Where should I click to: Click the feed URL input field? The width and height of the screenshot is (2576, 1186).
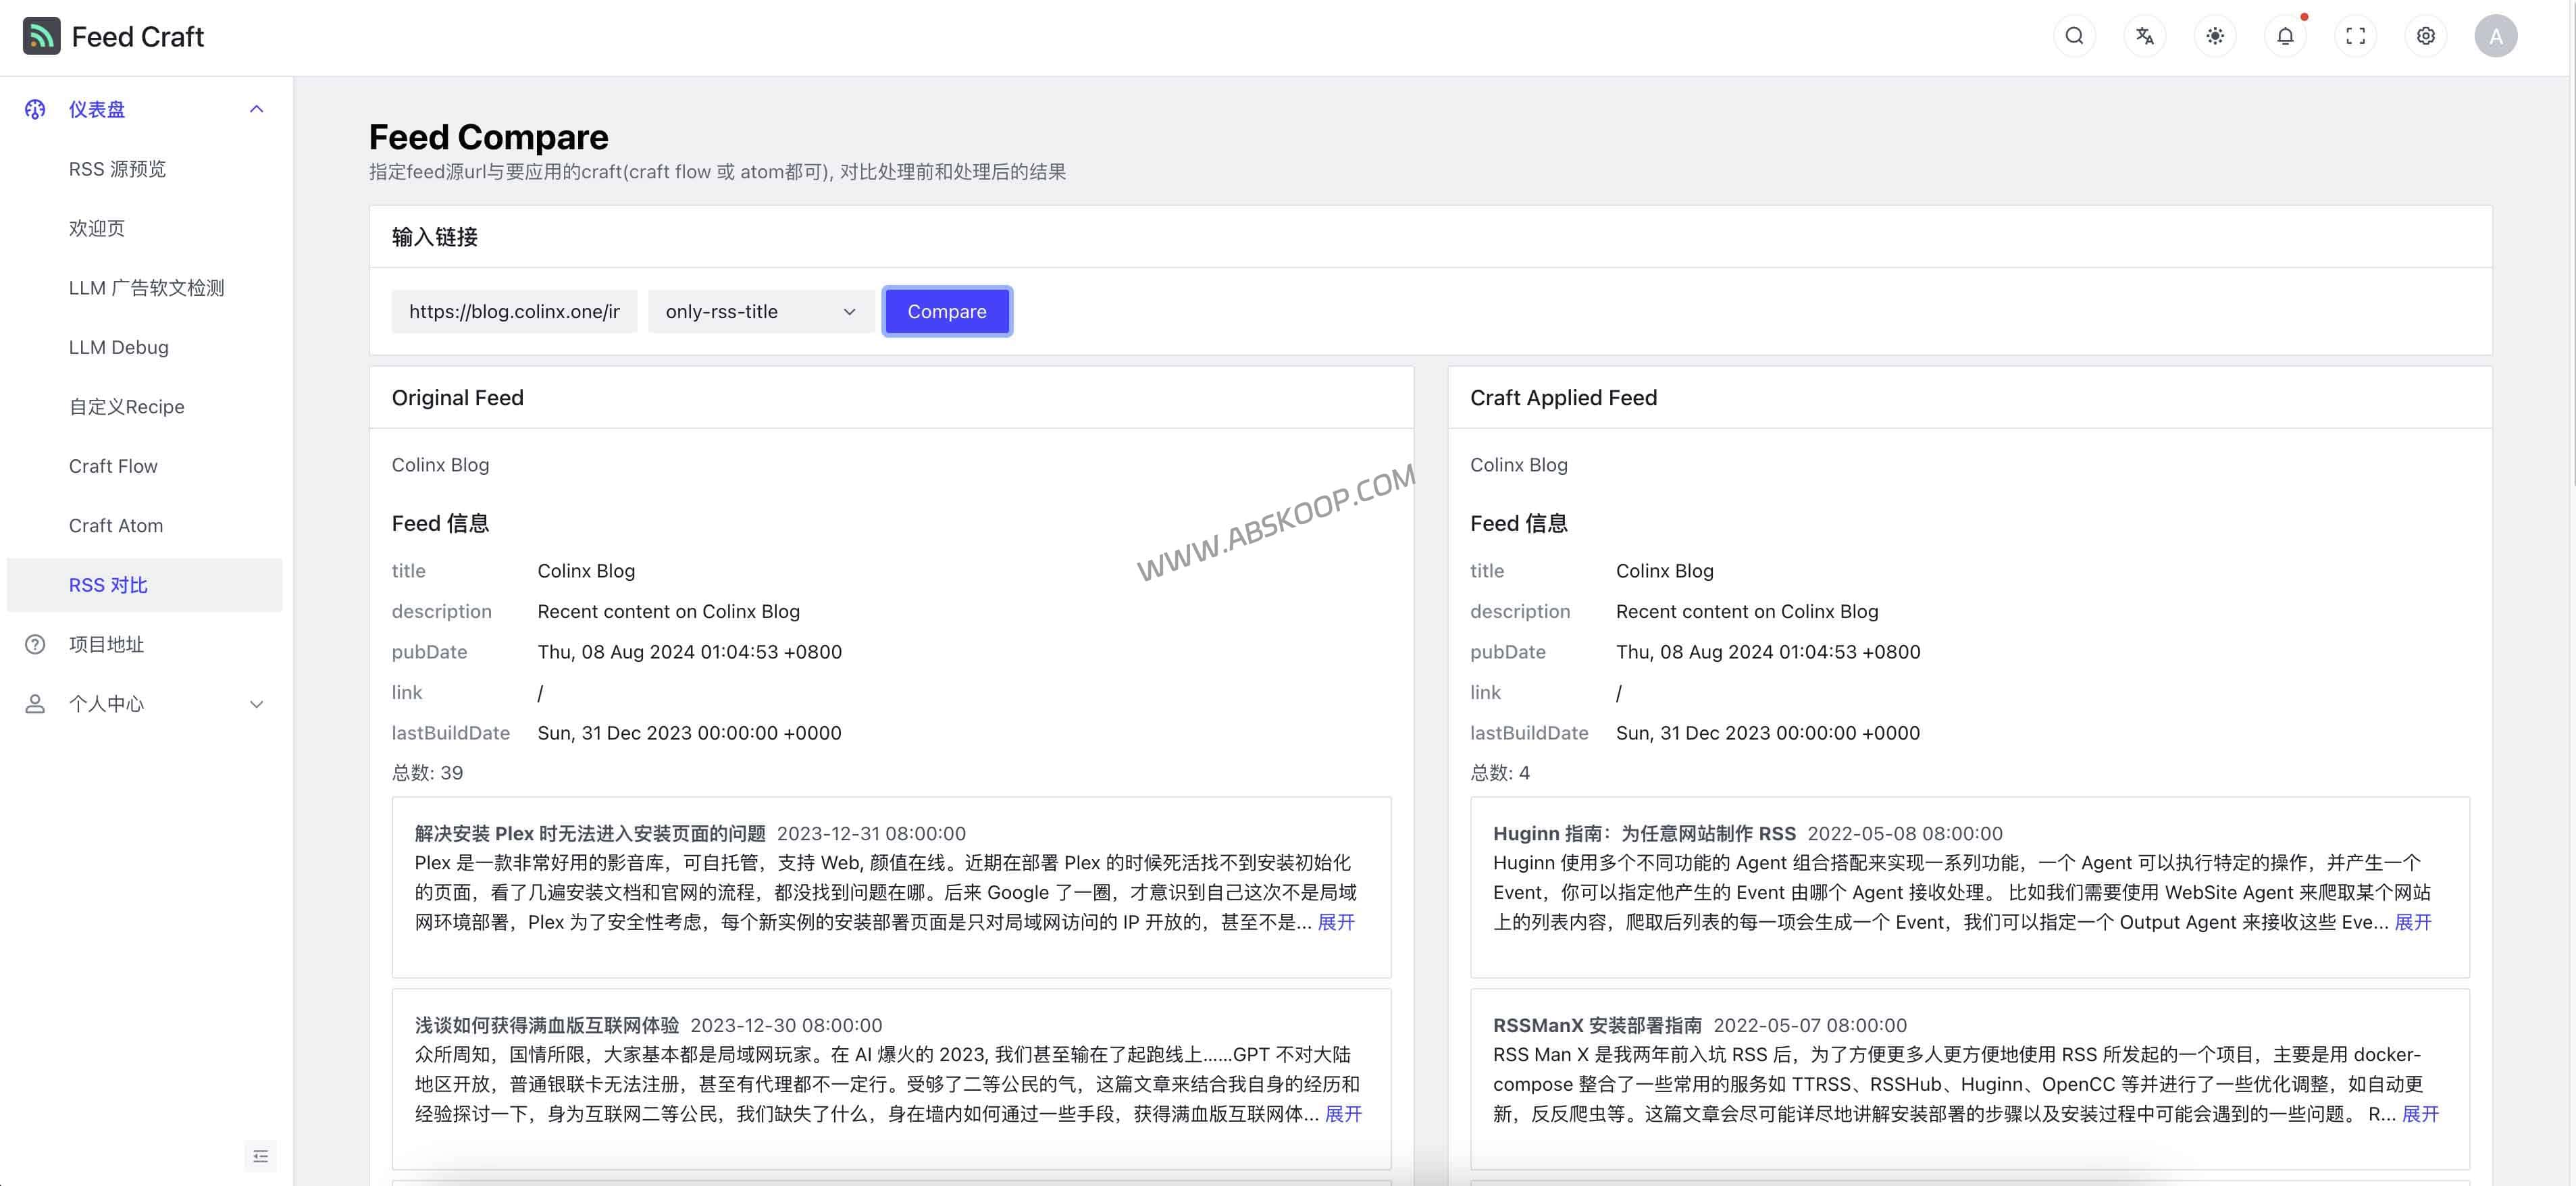click(x=513, y=311)
